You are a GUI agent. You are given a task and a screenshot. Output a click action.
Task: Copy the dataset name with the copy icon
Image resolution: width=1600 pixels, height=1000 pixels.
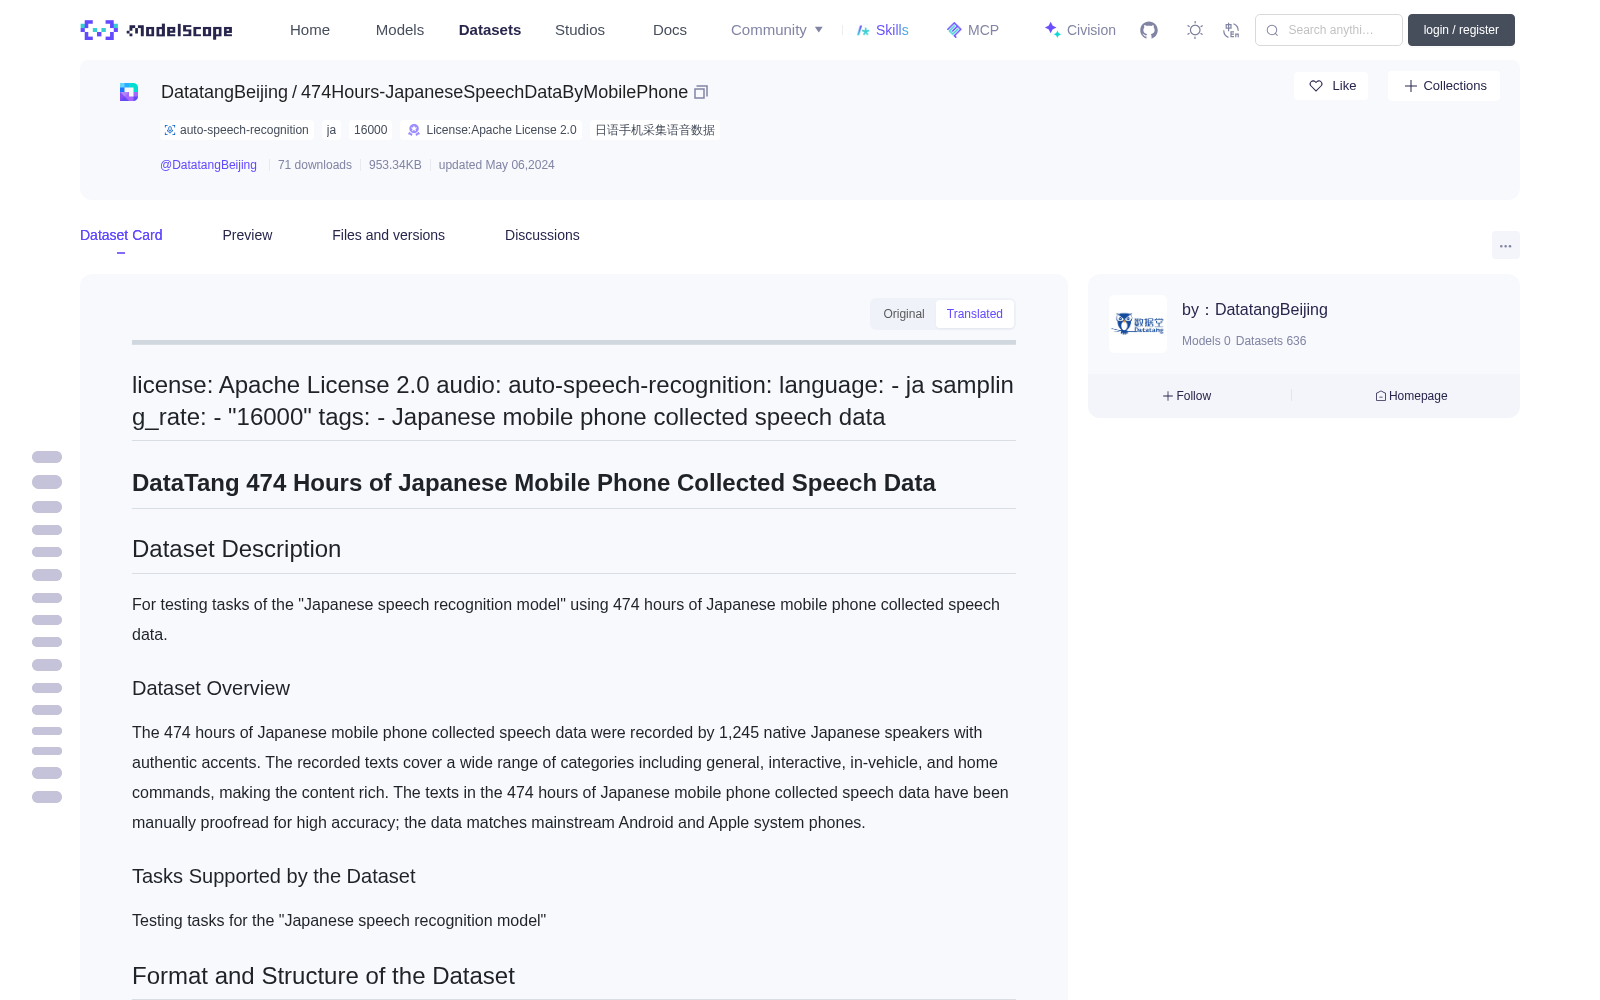(701, 92)
